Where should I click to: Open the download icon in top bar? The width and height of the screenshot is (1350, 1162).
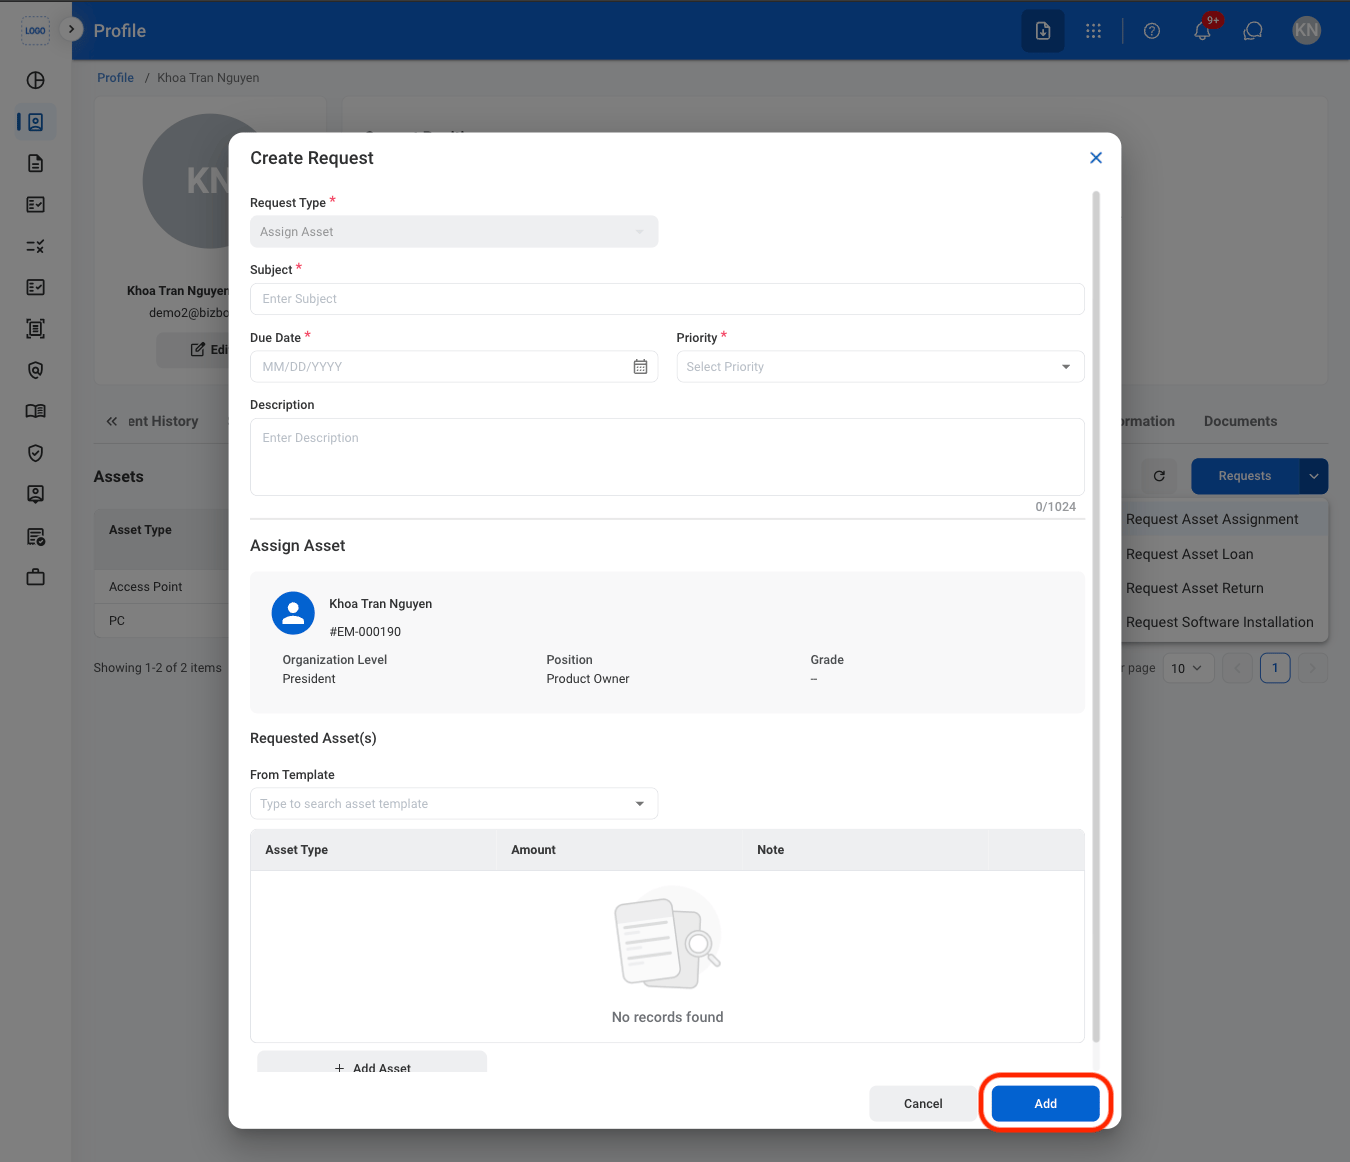tap(1043, 31)
